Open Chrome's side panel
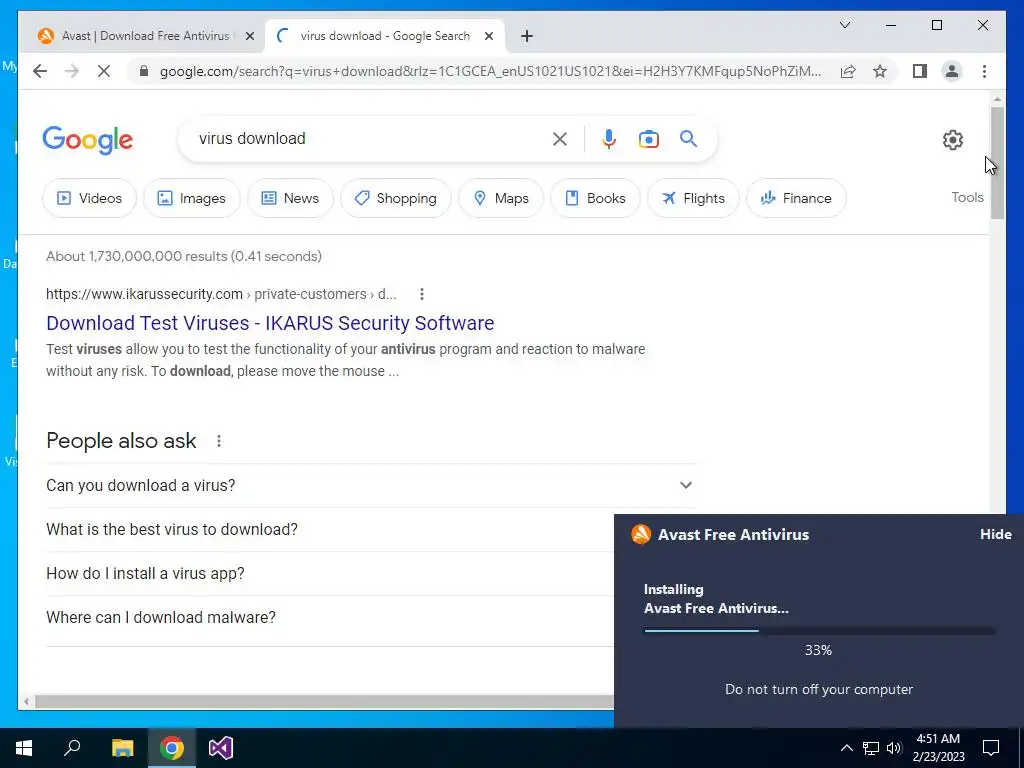The width and height of the screenshot is (1024, 768). click(920, 71)
